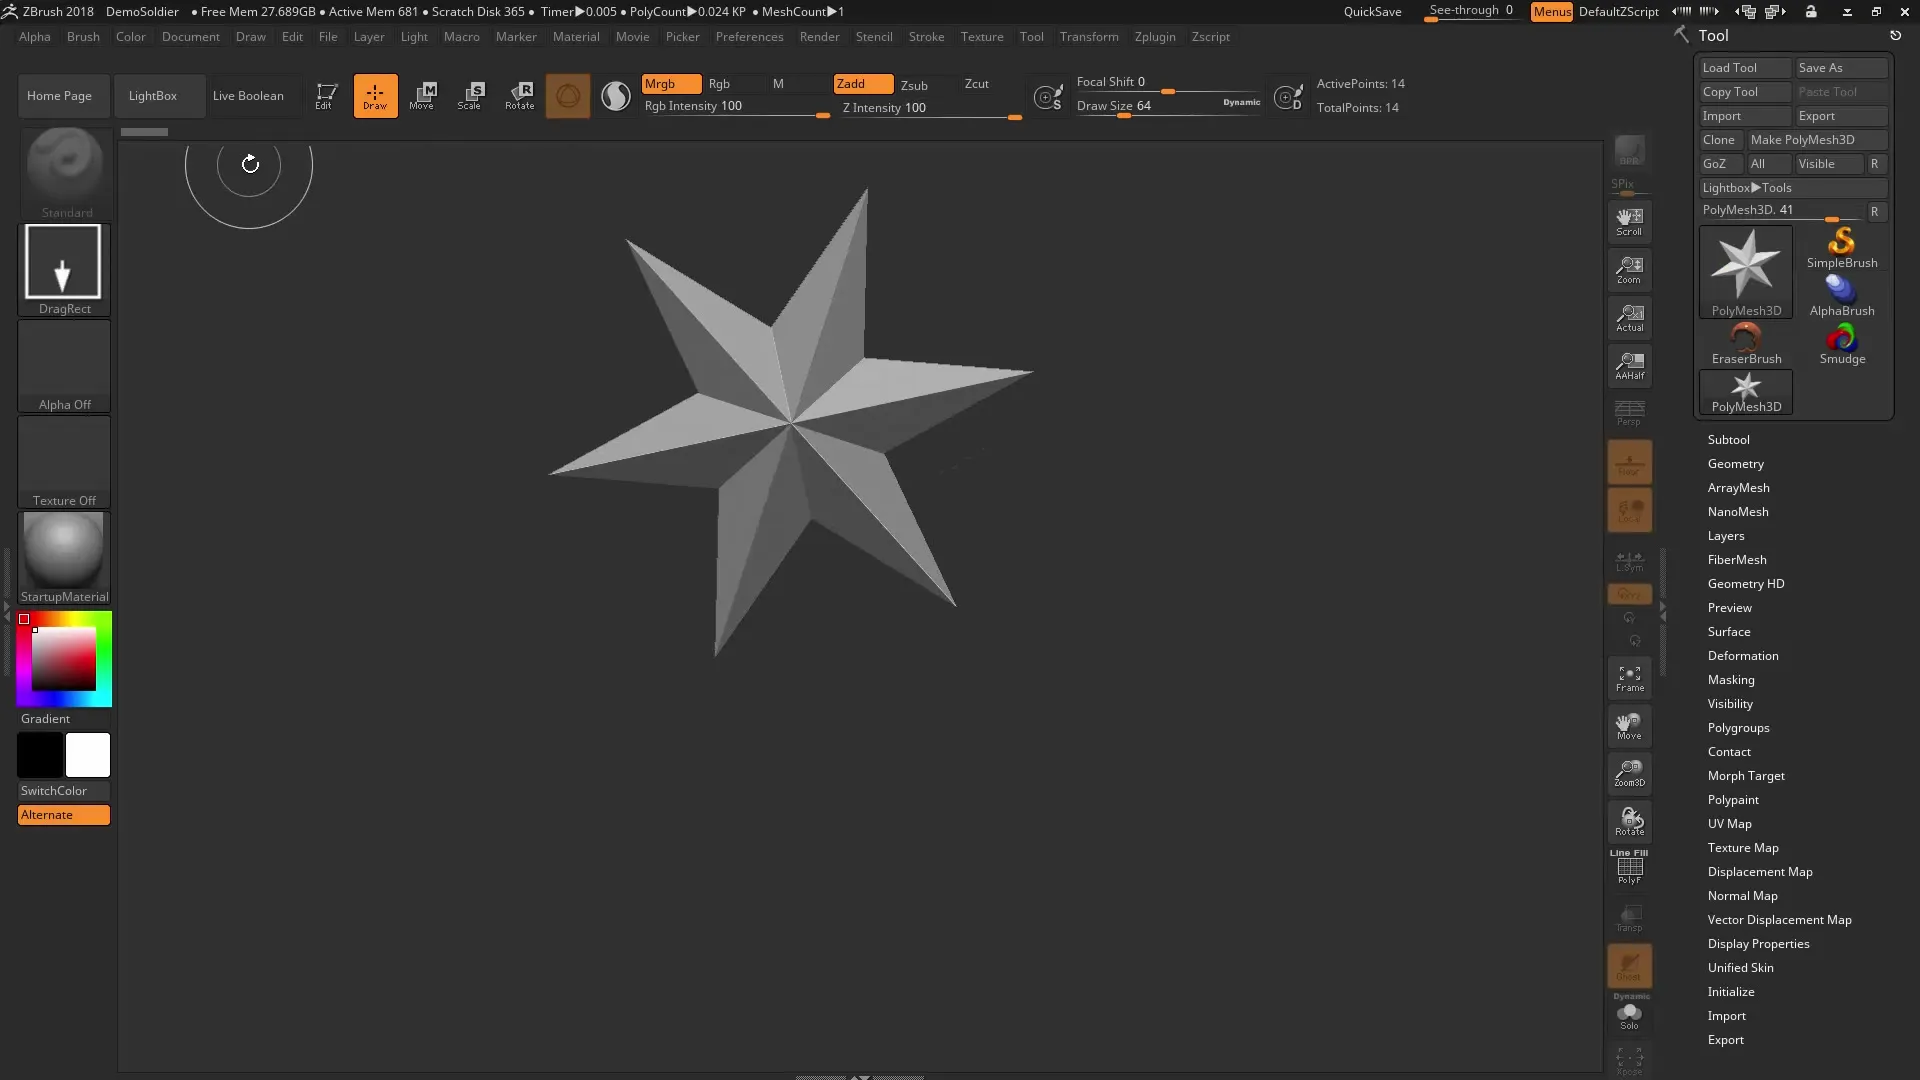Open StartupMaterial material selector
1920x1080 pixels.
pos(65,557)
